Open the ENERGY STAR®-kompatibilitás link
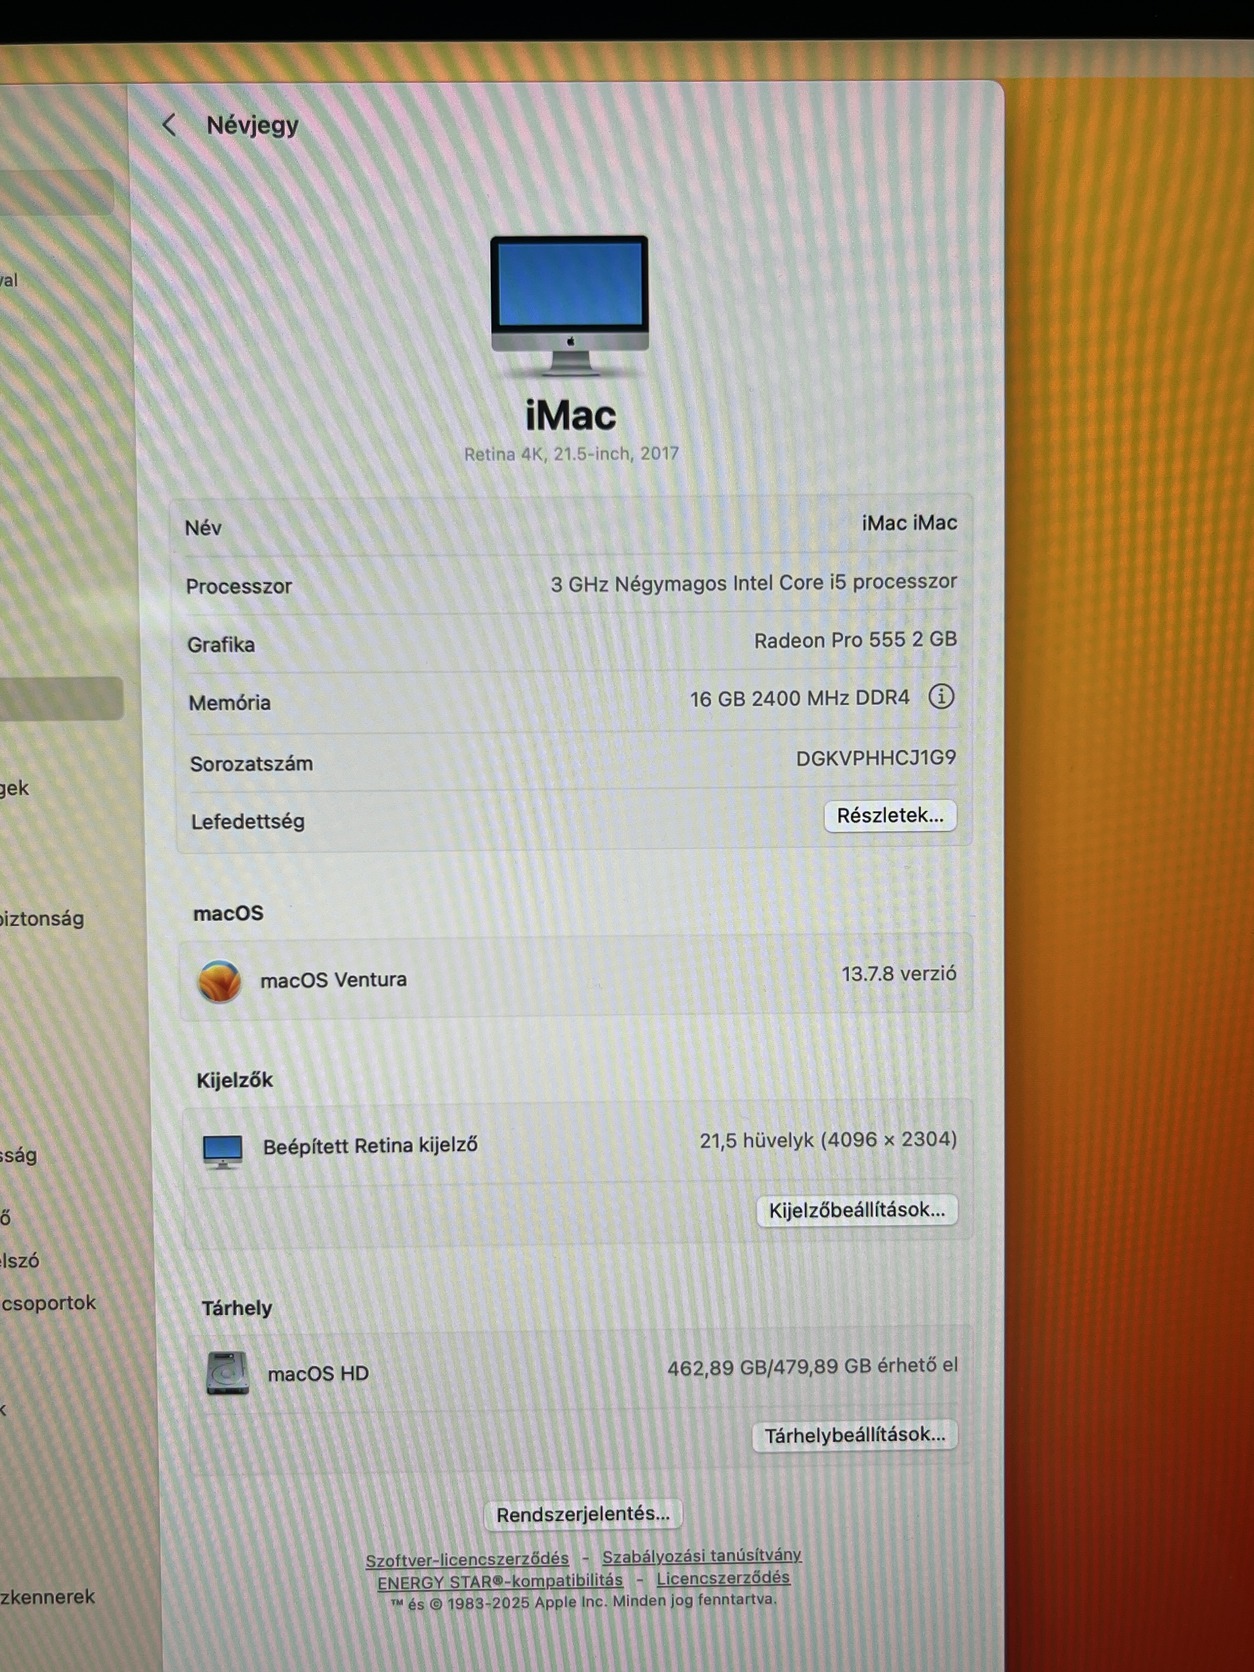This screenshot has height=1672, width=1254. (500, 1581)
